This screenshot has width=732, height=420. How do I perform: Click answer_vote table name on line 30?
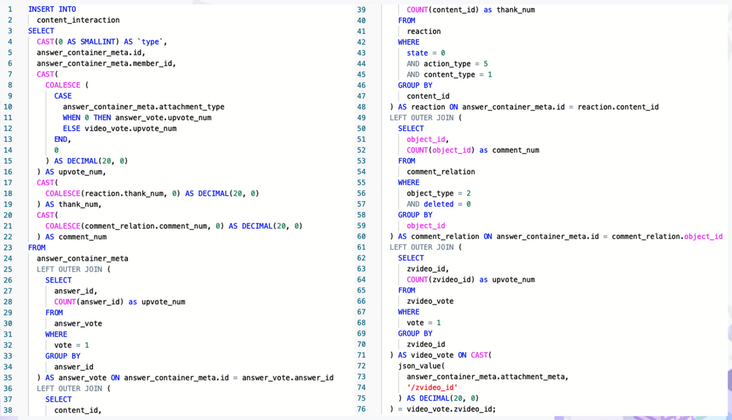click(x=78, y=323)
